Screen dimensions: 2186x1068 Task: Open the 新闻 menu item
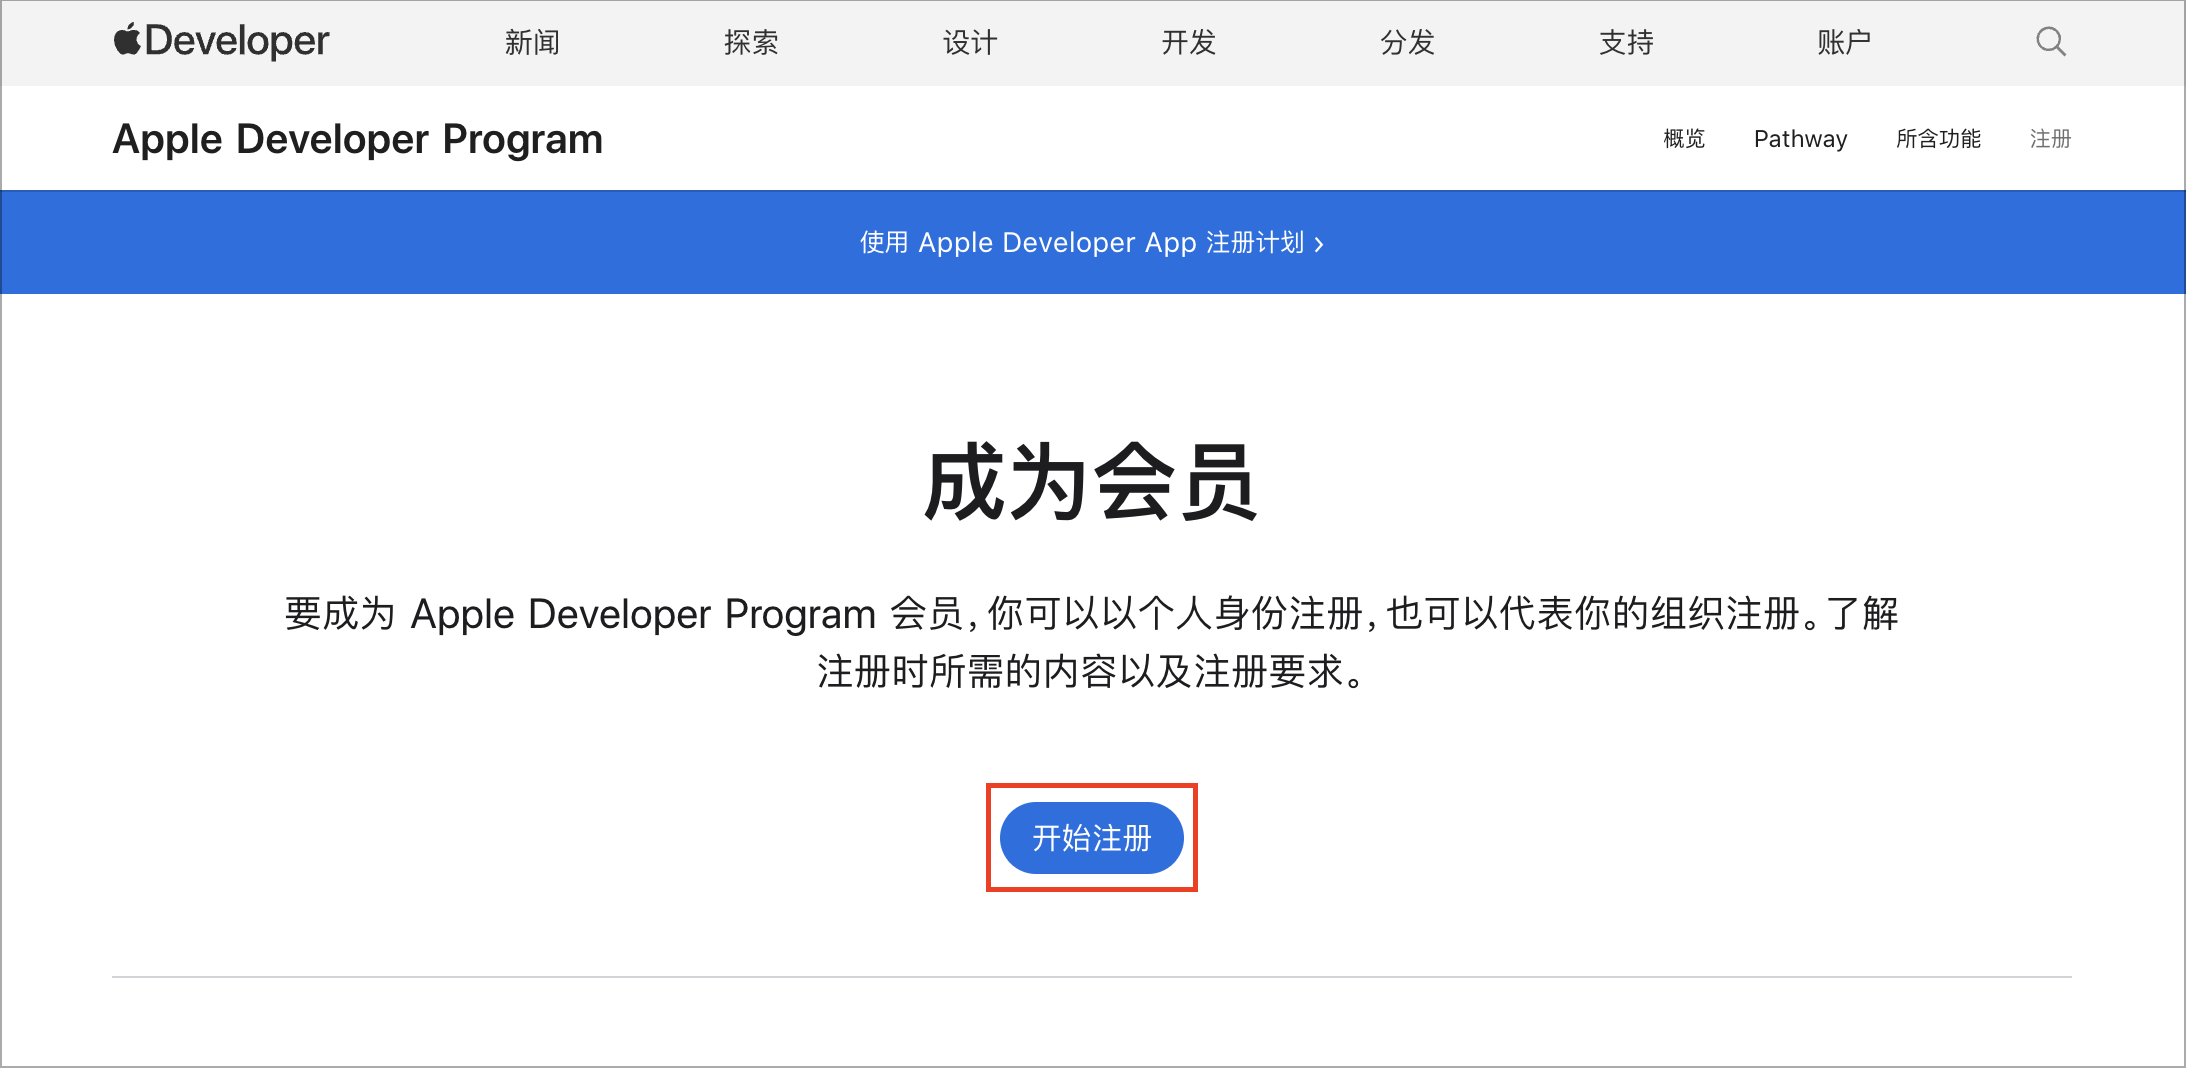(532, 42)
